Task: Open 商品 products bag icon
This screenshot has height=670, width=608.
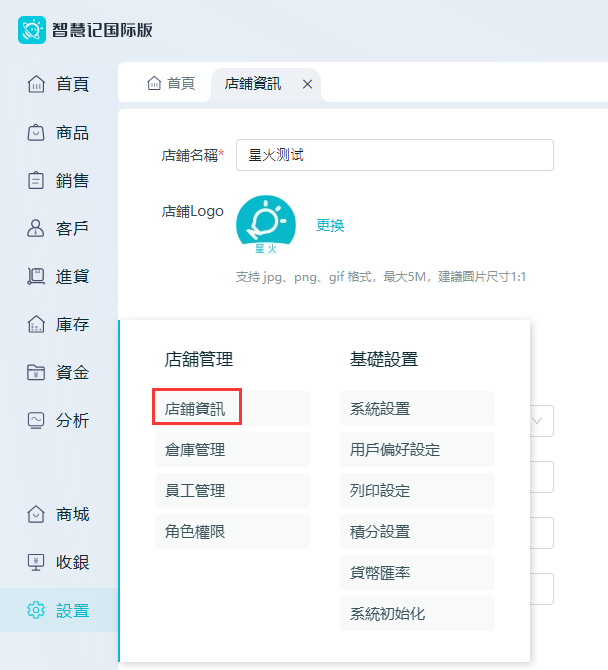Action: [x=37, y=132]
